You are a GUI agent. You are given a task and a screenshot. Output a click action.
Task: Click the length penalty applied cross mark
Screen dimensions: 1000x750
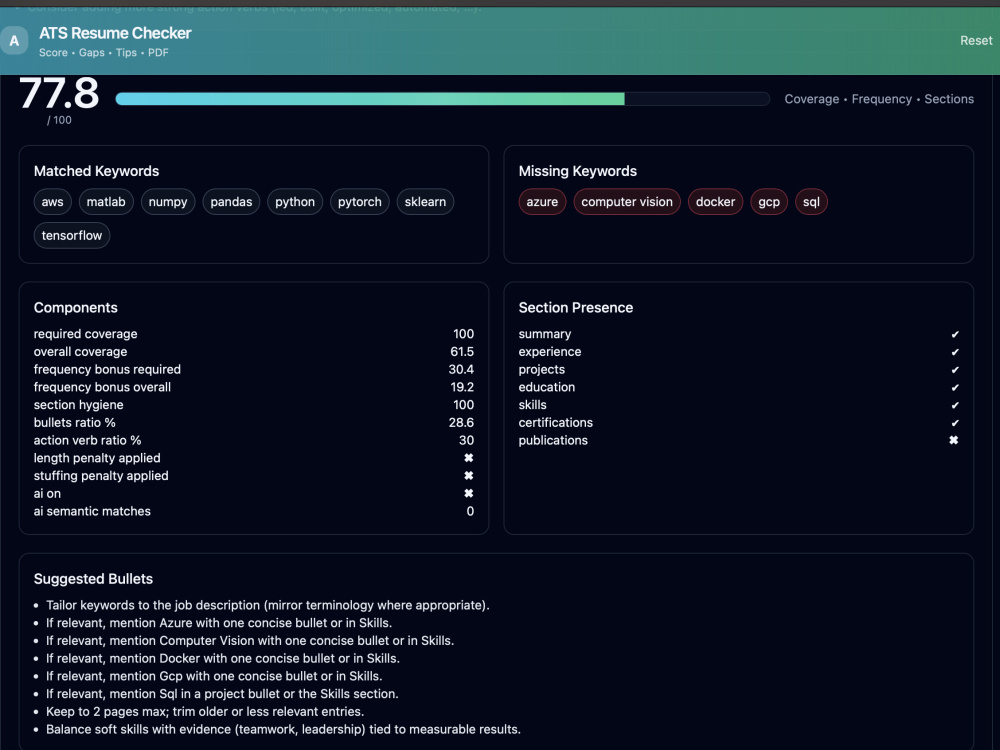point(469,458)
